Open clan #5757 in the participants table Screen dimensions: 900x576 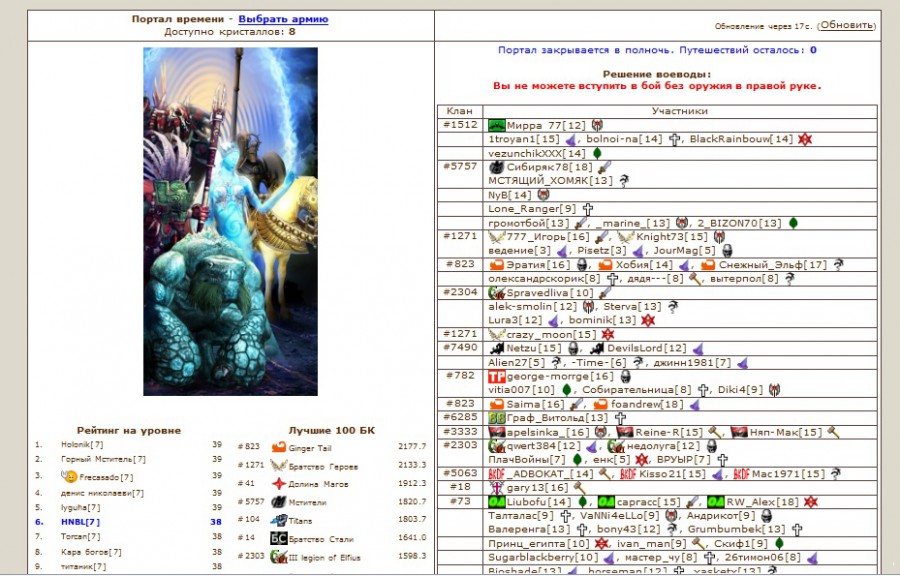click(x=460, y=166)
